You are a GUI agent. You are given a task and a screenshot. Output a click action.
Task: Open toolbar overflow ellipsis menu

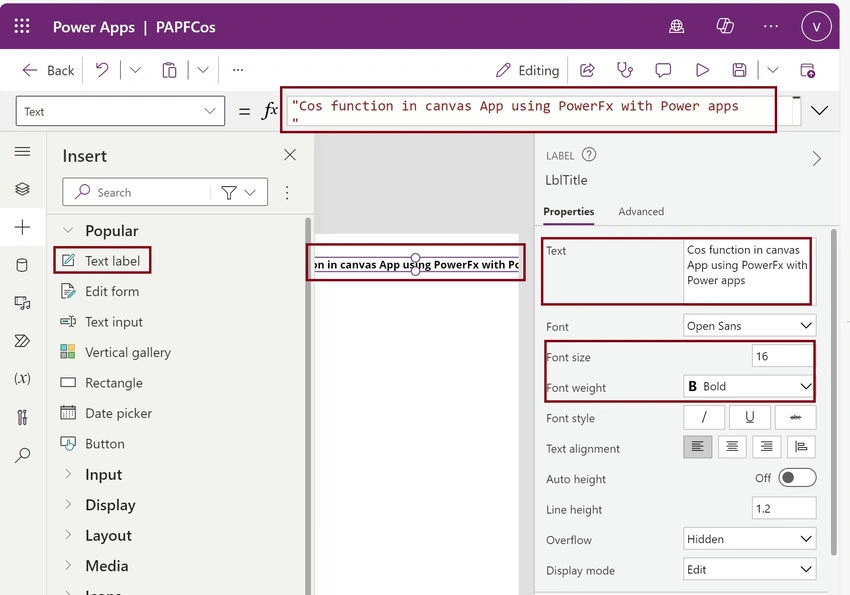237,70
